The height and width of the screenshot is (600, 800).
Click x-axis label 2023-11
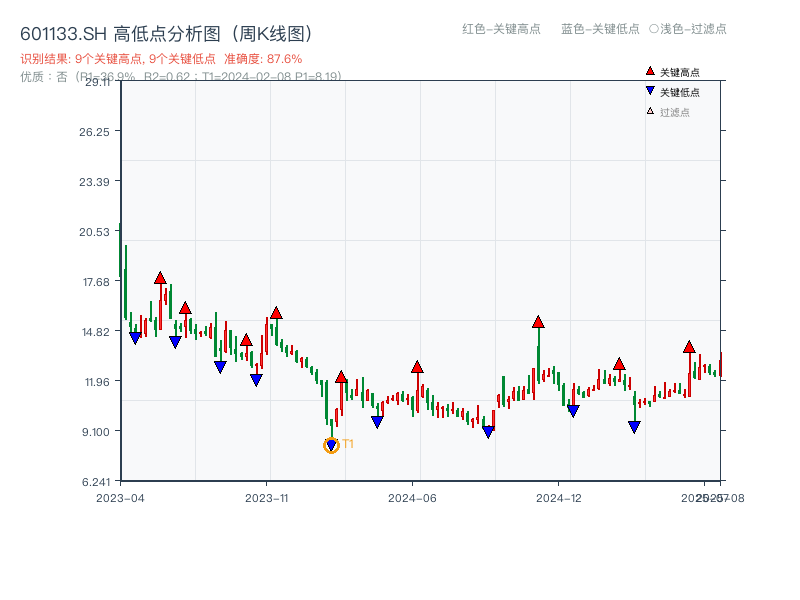point(267,498)
